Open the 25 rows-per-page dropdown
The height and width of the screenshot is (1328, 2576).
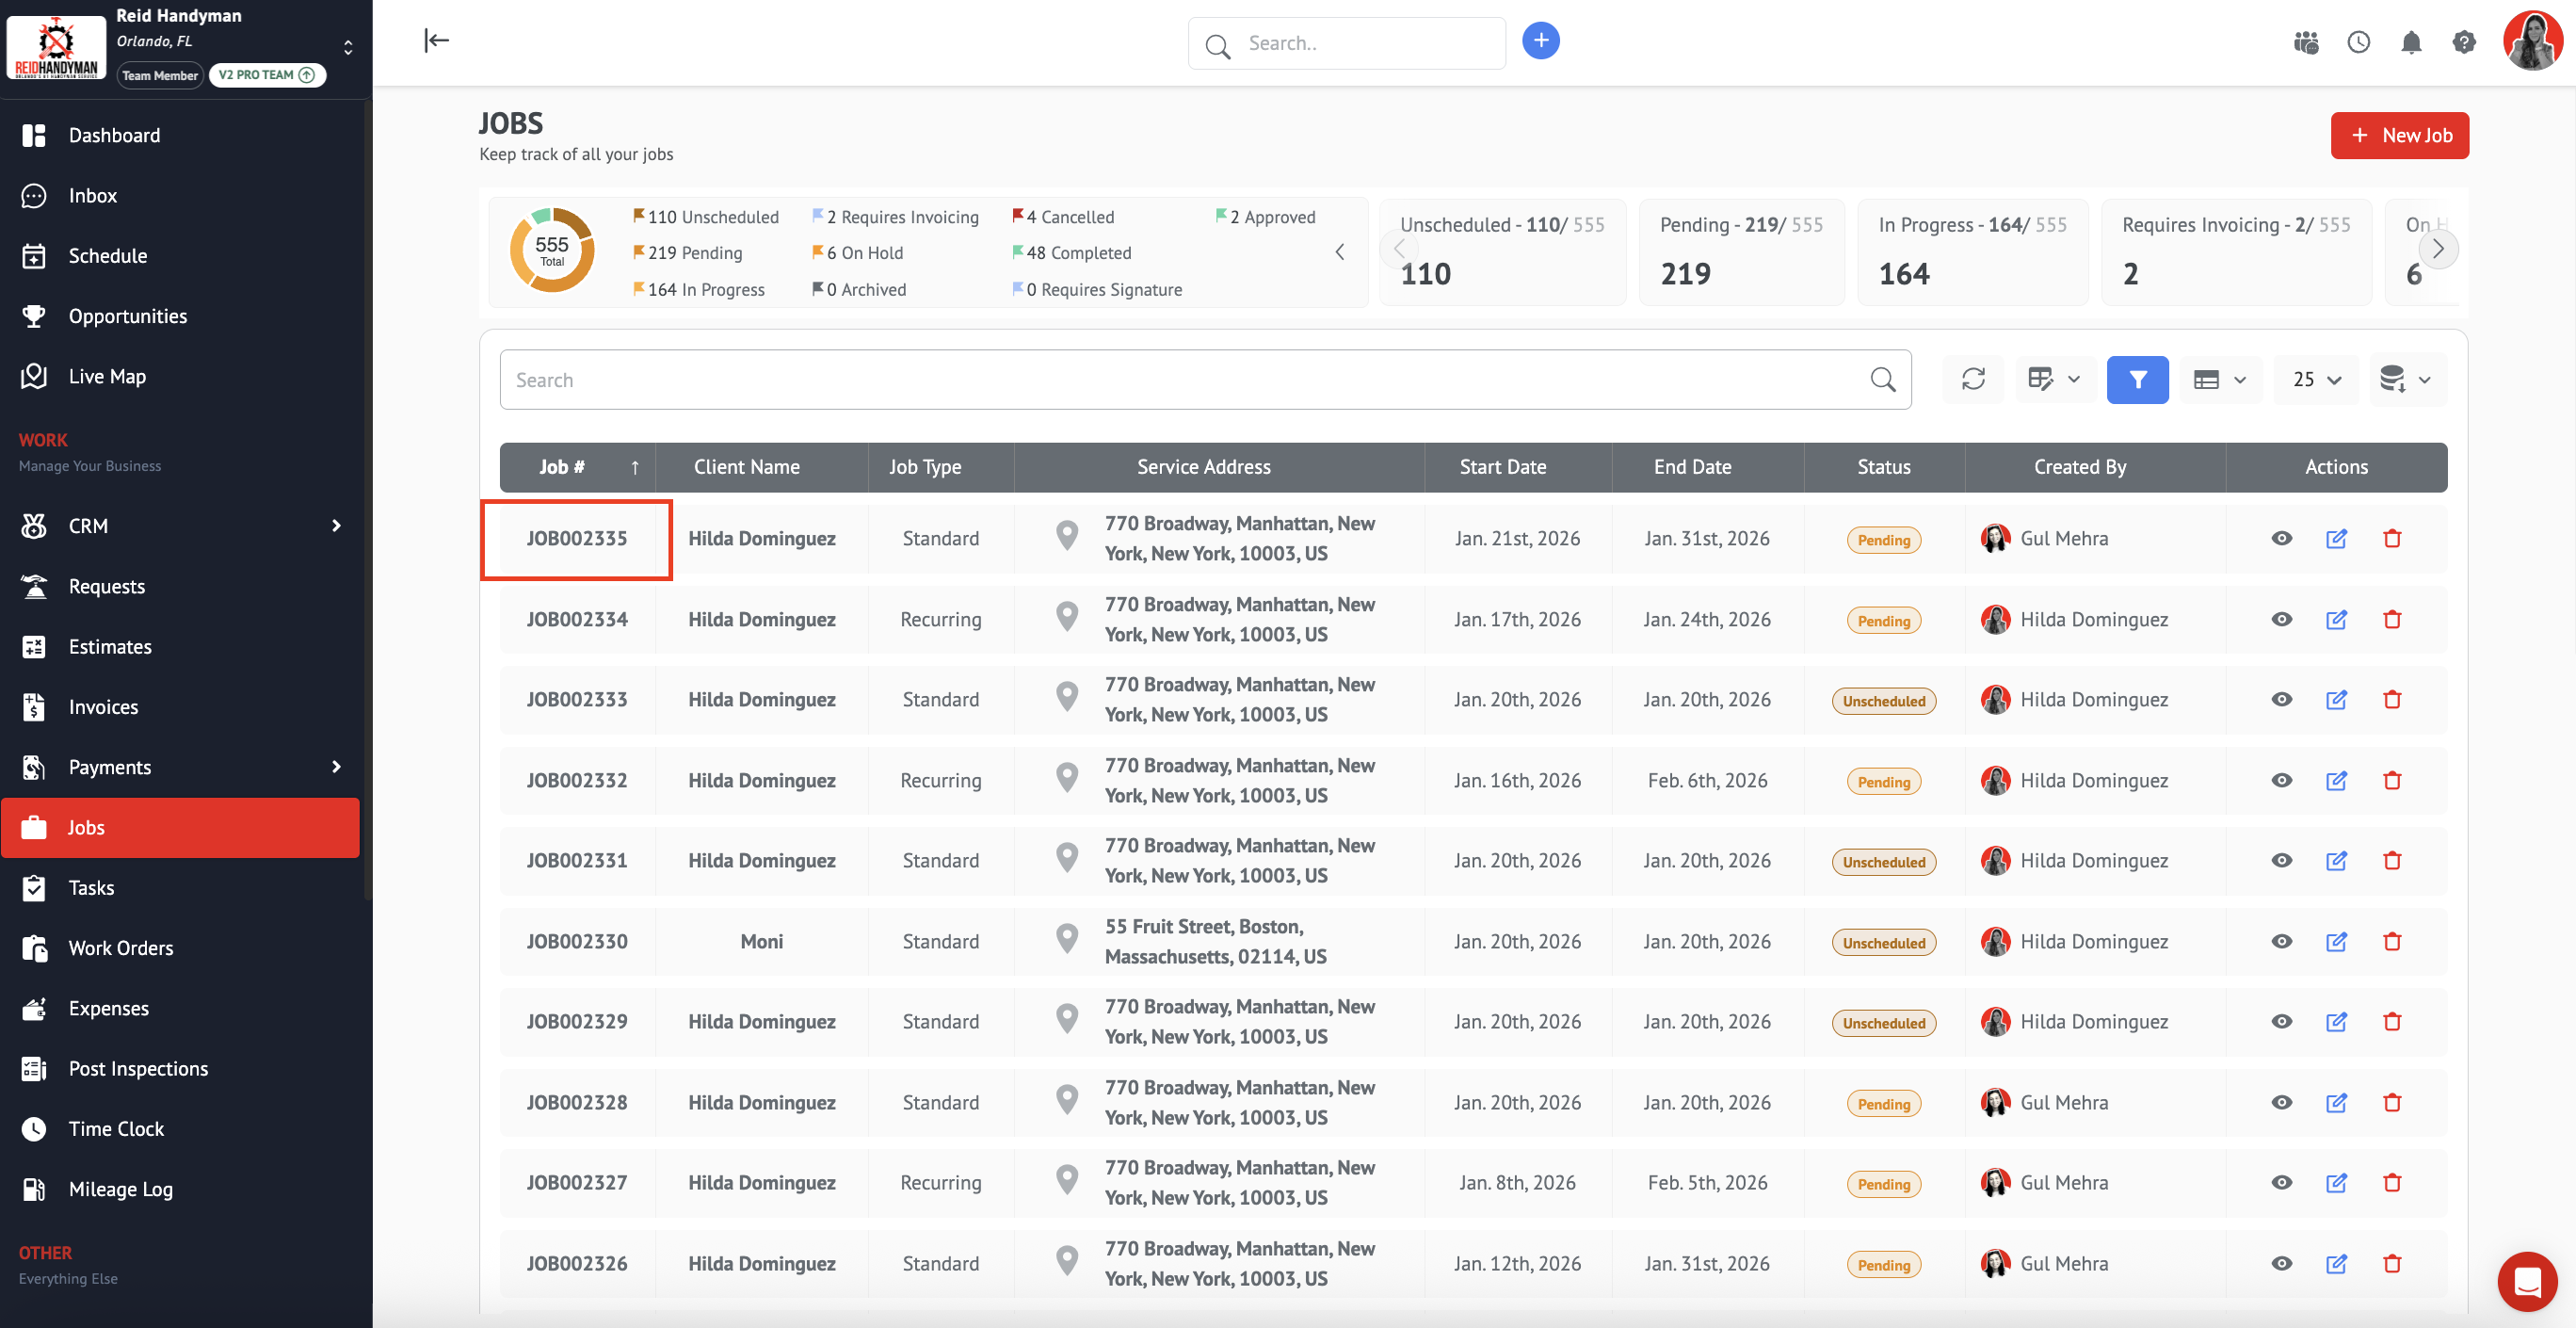pyautogui.click(x=2316, y=379)
